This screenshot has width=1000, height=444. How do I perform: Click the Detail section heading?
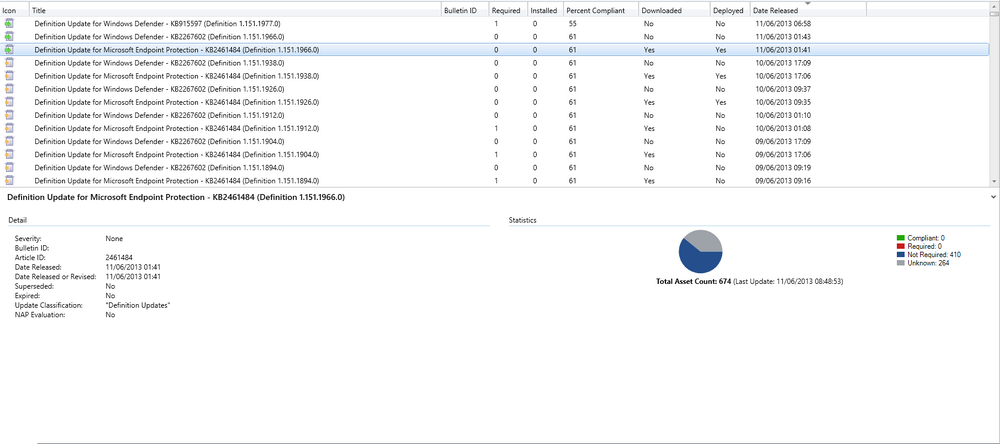(x=17, y=220)
